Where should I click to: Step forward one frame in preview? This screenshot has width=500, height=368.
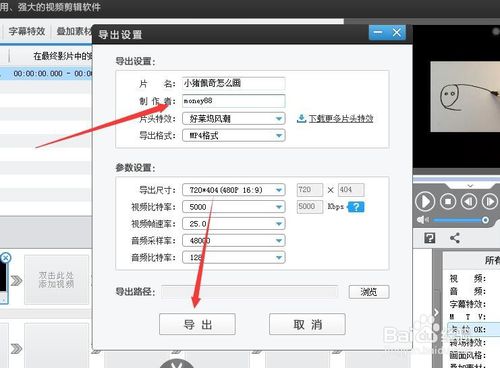[x=490, y=202]
